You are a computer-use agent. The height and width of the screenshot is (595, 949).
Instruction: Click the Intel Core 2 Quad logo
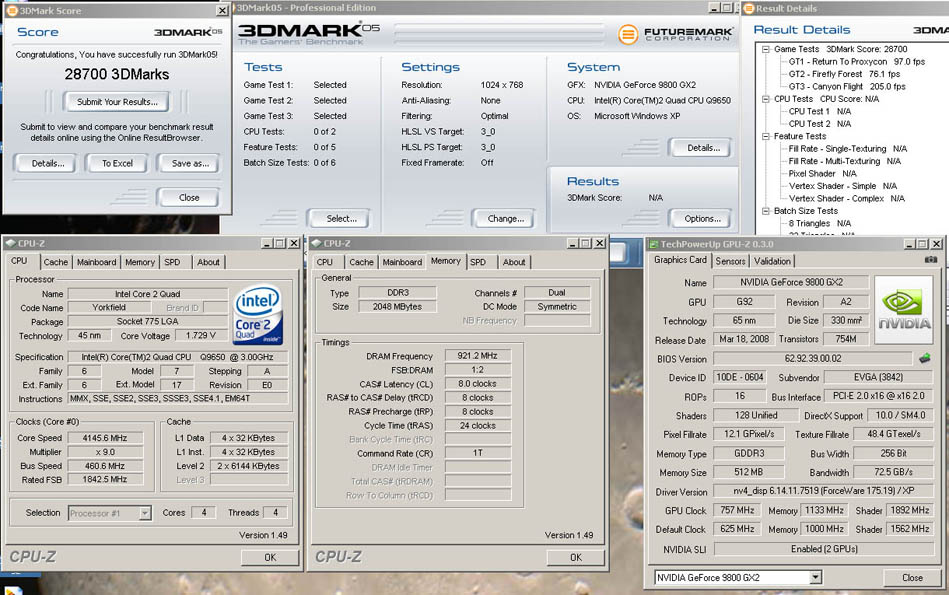(x=258, y=315)
